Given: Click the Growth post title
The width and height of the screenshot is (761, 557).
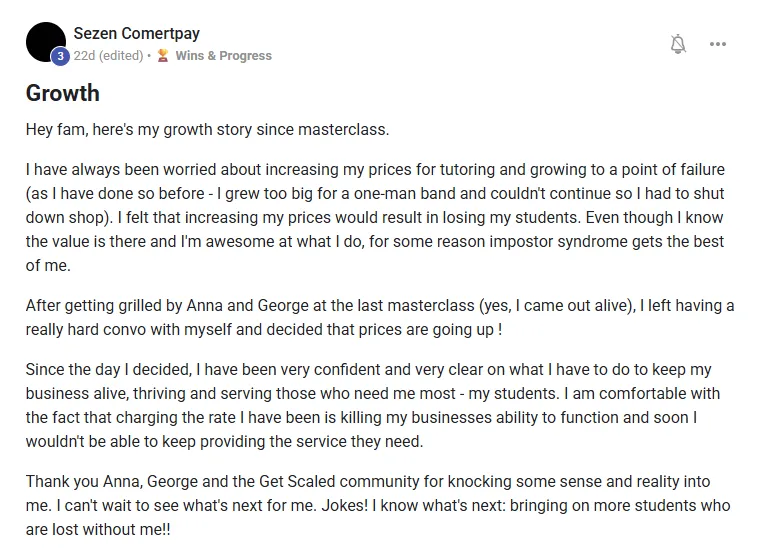Looking at the screenshot, I should click(63, 93).
